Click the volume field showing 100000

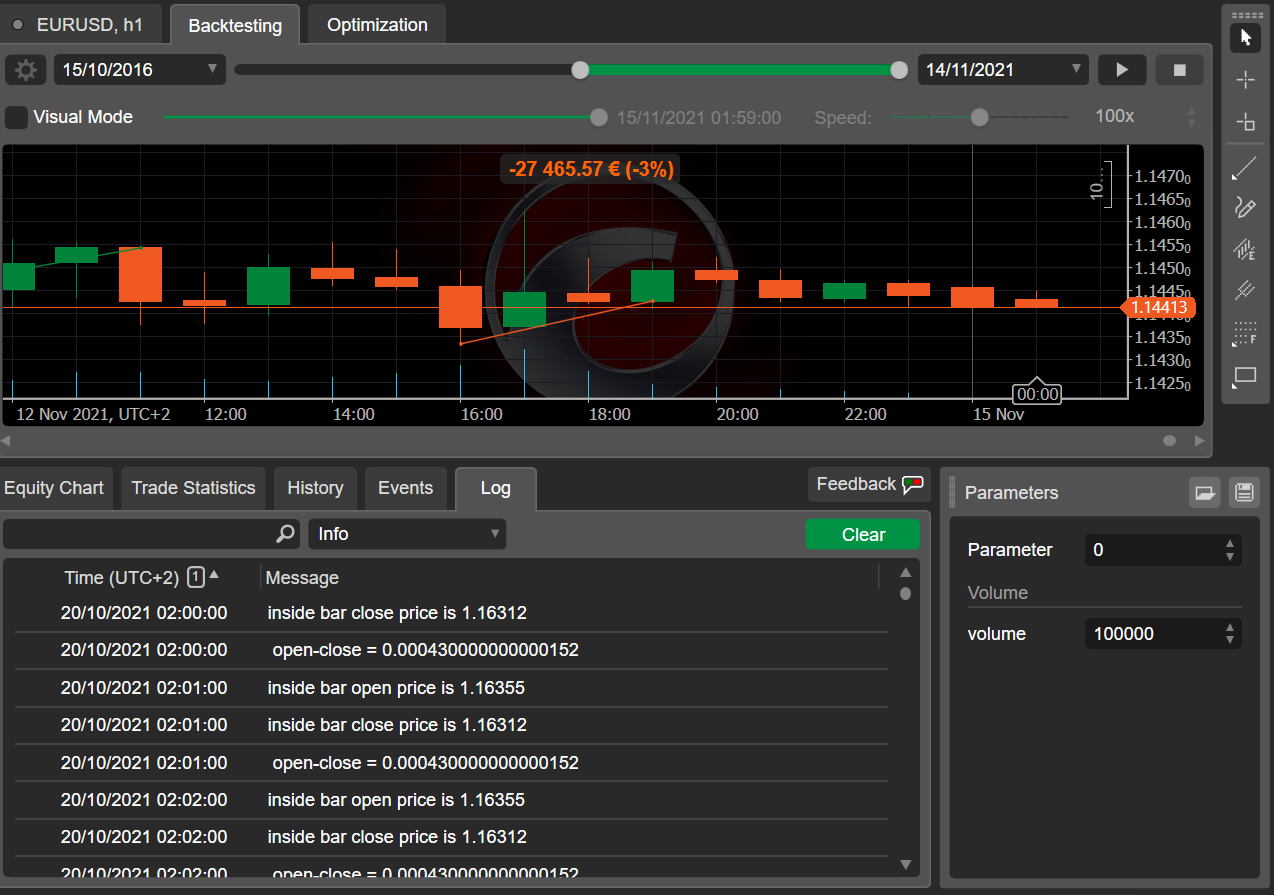[1154, 634]
